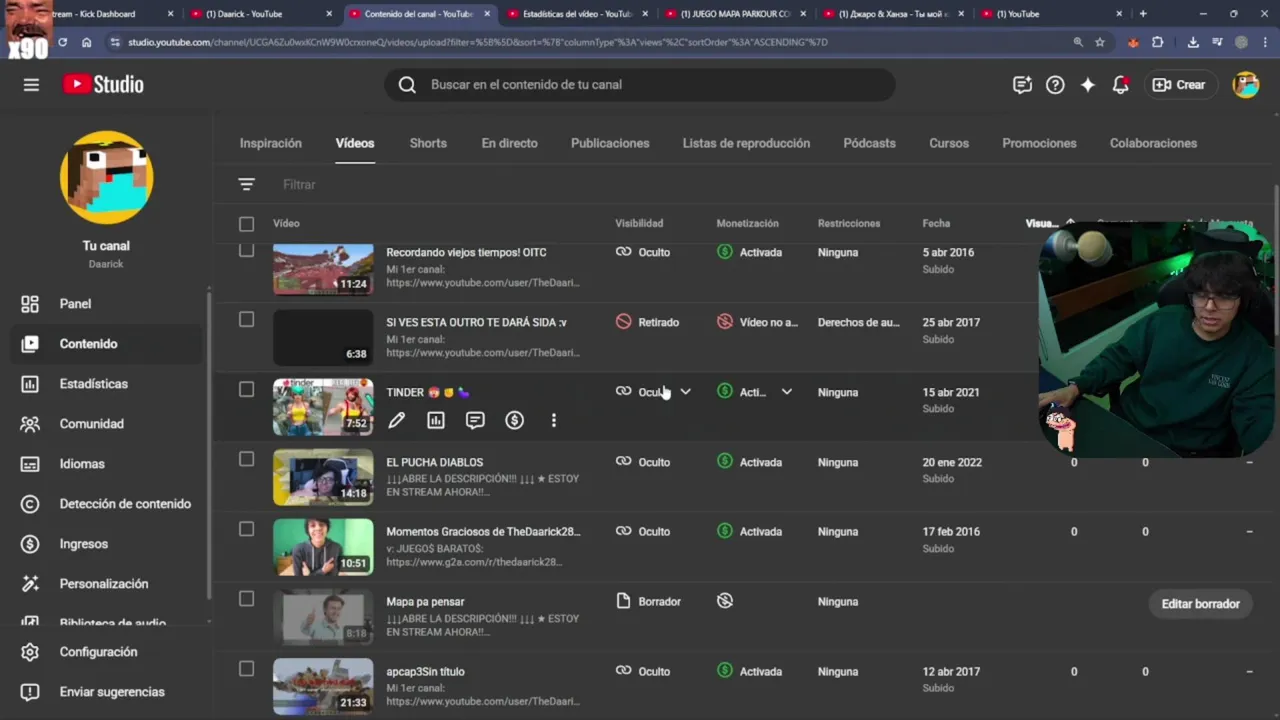Click the sparkle Ask Studio icon
The width and height of the screenshot is (1280, 720).
1088,85
